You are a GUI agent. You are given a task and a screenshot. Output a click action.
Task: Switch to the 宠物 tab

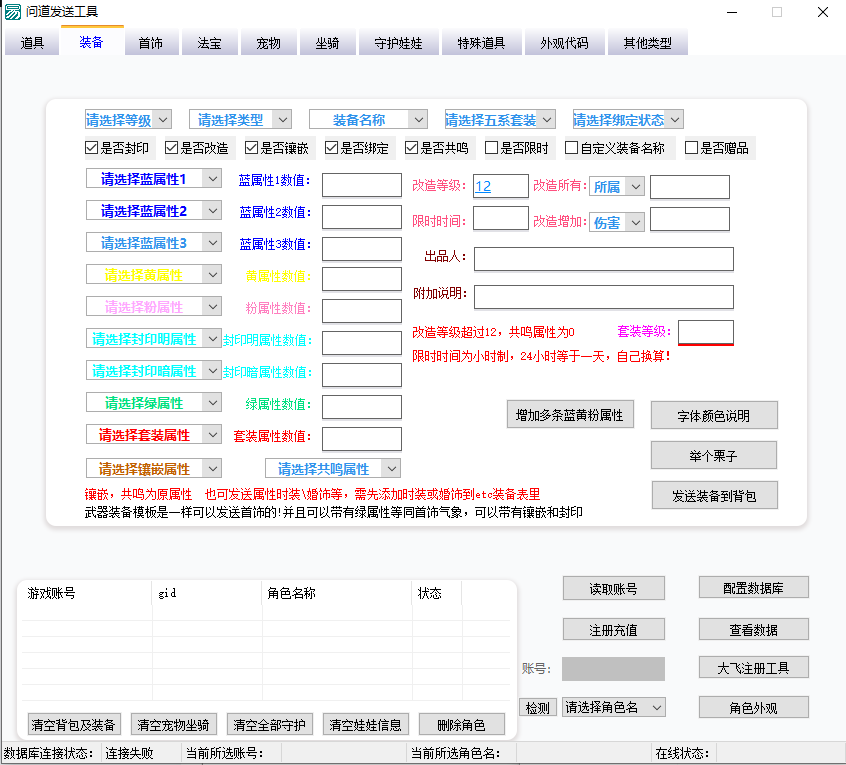pyautogui.click(x=268, y=43)
